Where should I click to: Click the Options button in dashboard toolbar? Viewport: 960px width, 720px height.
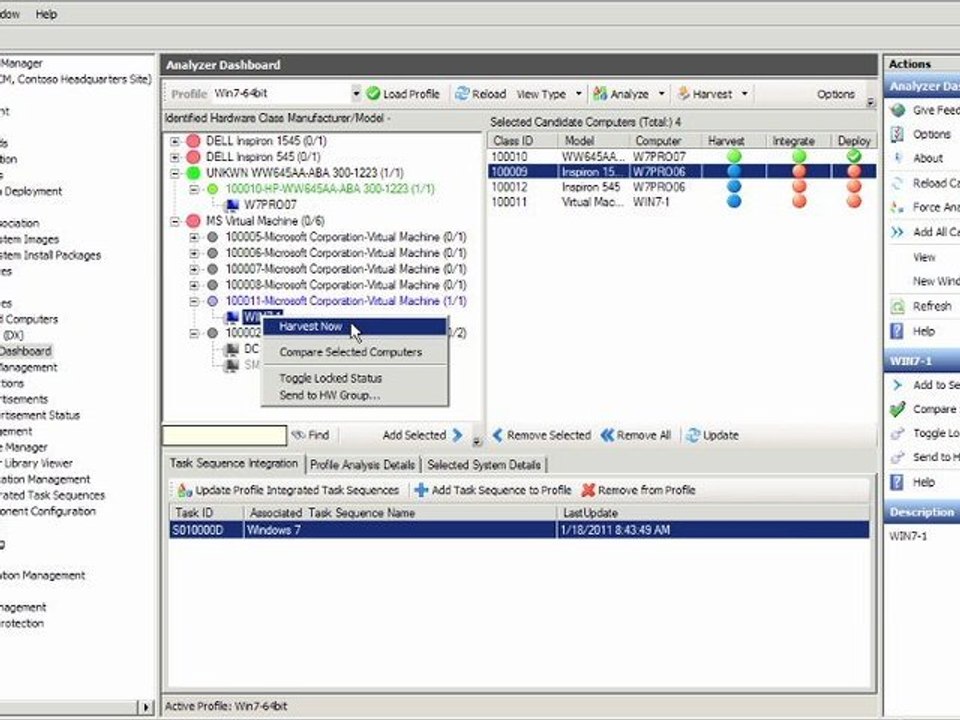[835, 94]
